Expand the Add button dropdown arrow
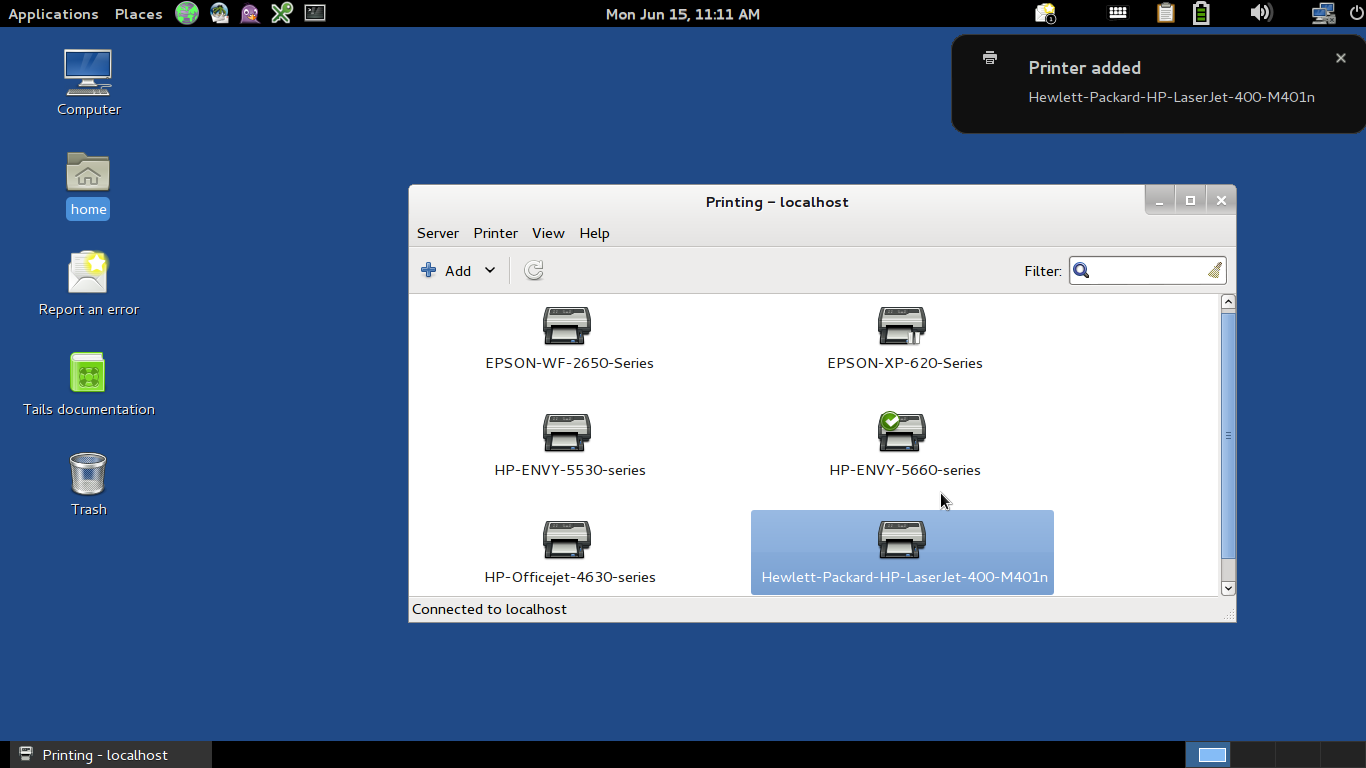 [490, 270]
